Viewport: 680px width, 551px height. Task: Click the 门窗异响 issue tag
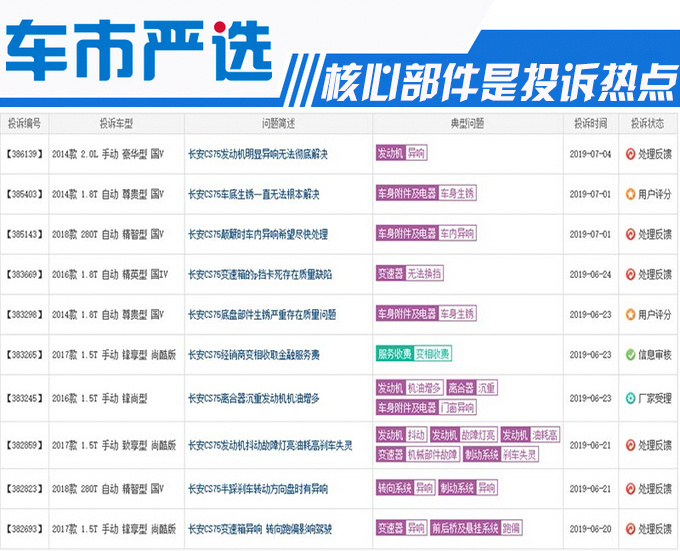pyautogui.click(x=457, y=407)
